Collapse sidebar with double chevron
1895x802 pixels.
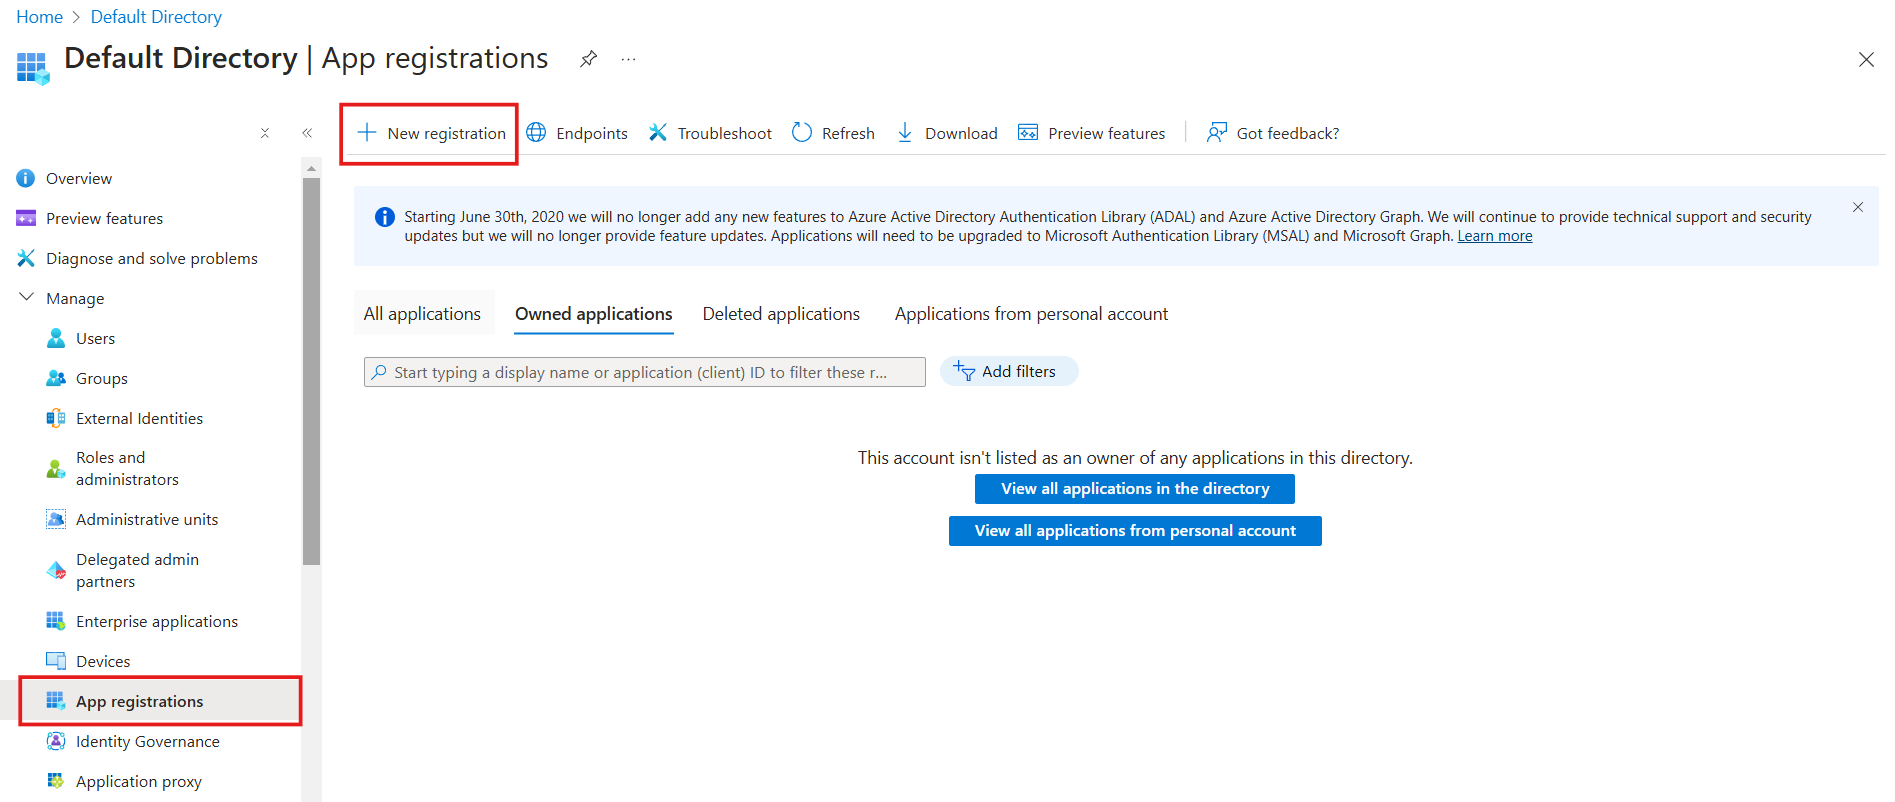coord(307,133)
